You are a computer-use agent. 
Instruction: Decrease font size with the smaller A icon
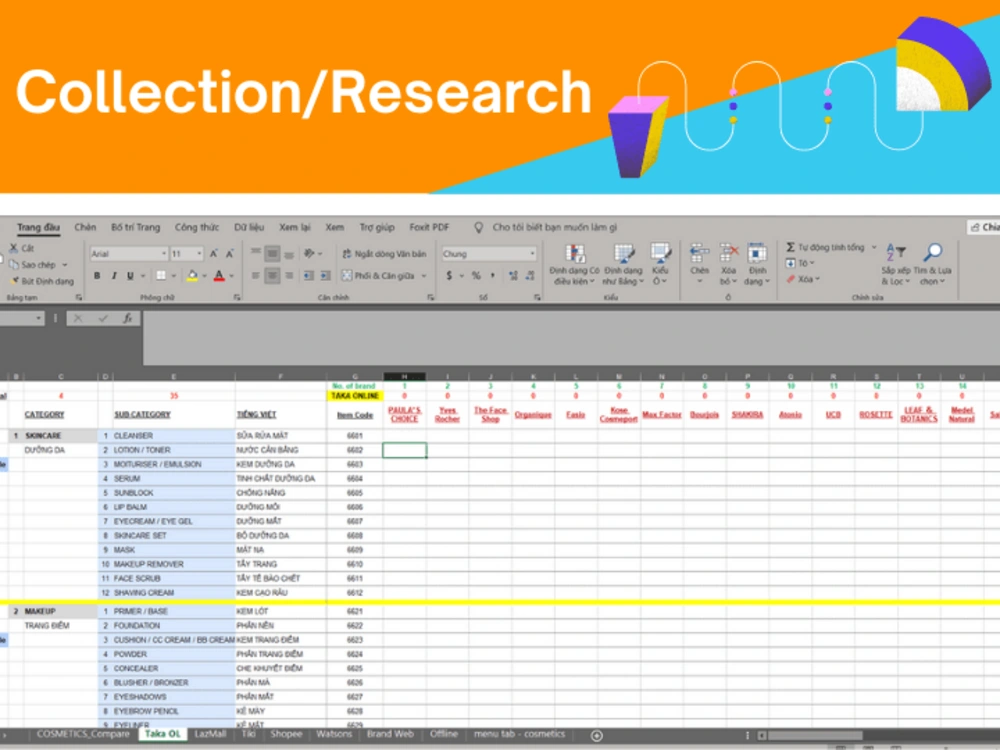(x=230, y=254)
